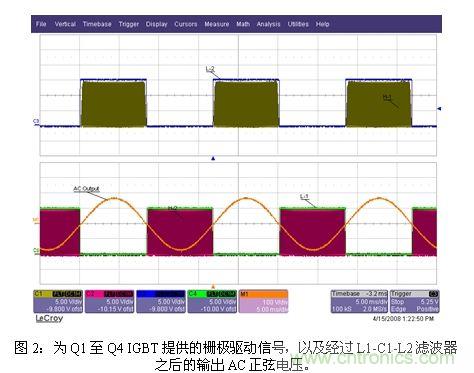Click the L-2 label on upper grid
The image size is (474, 373).
[x=210, y=69]
